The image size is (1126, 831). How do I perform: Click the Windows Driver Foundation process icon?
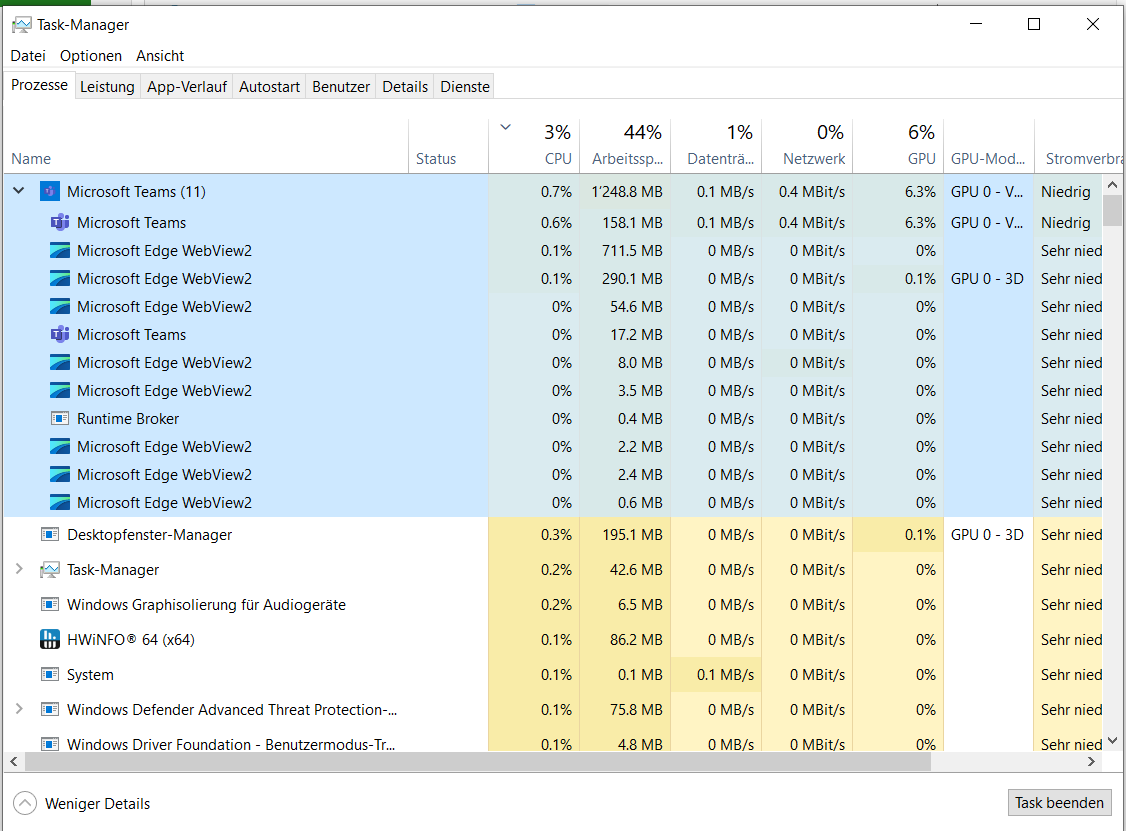point(50,744)
